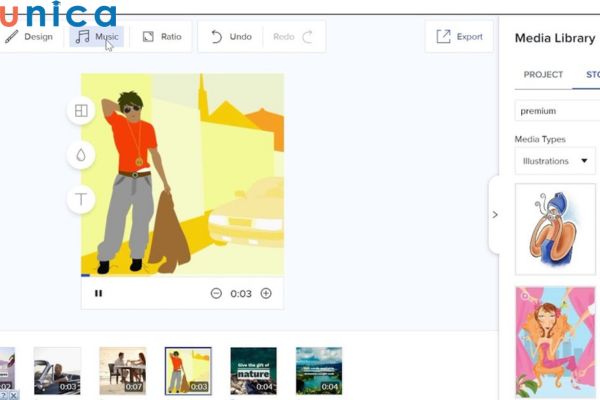Select the lake landscape scene 0:04
This screenshot has width=600, height=400.
click(319, 371)
